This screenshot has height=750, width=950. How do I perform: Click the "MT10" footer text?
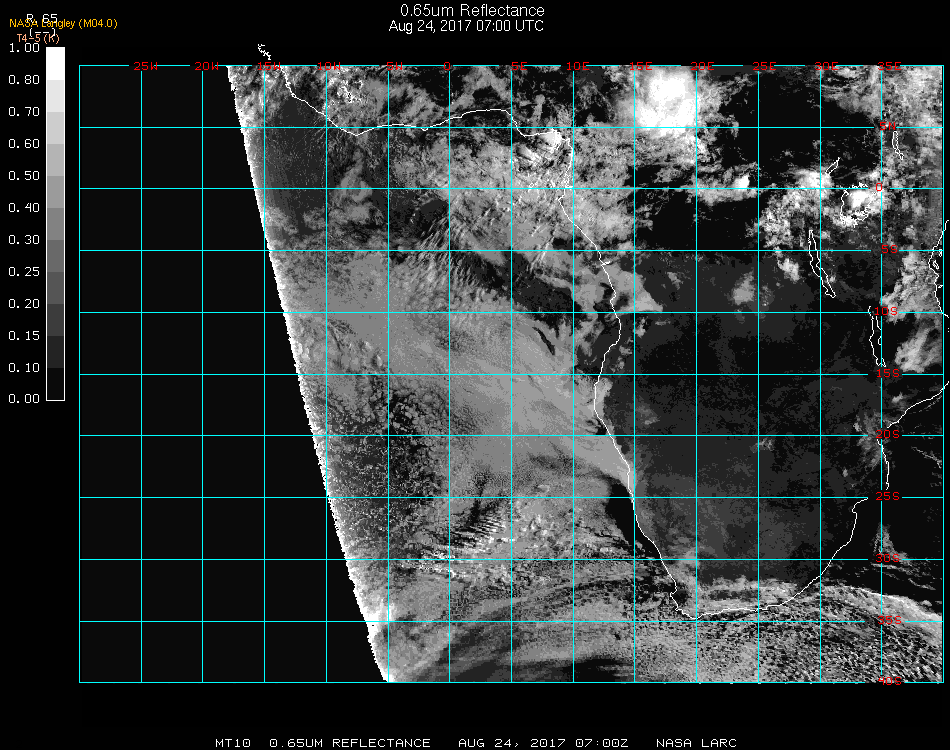point(233,743)
